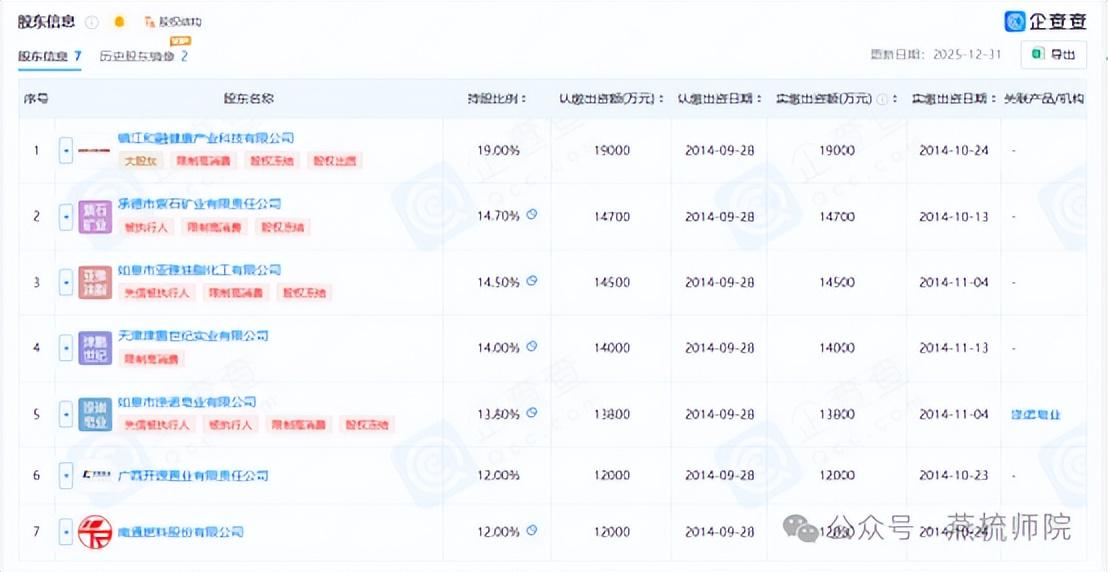Click row 1 company's red line logo
The image size is (1108, 572).
click(x=95, y=151)
